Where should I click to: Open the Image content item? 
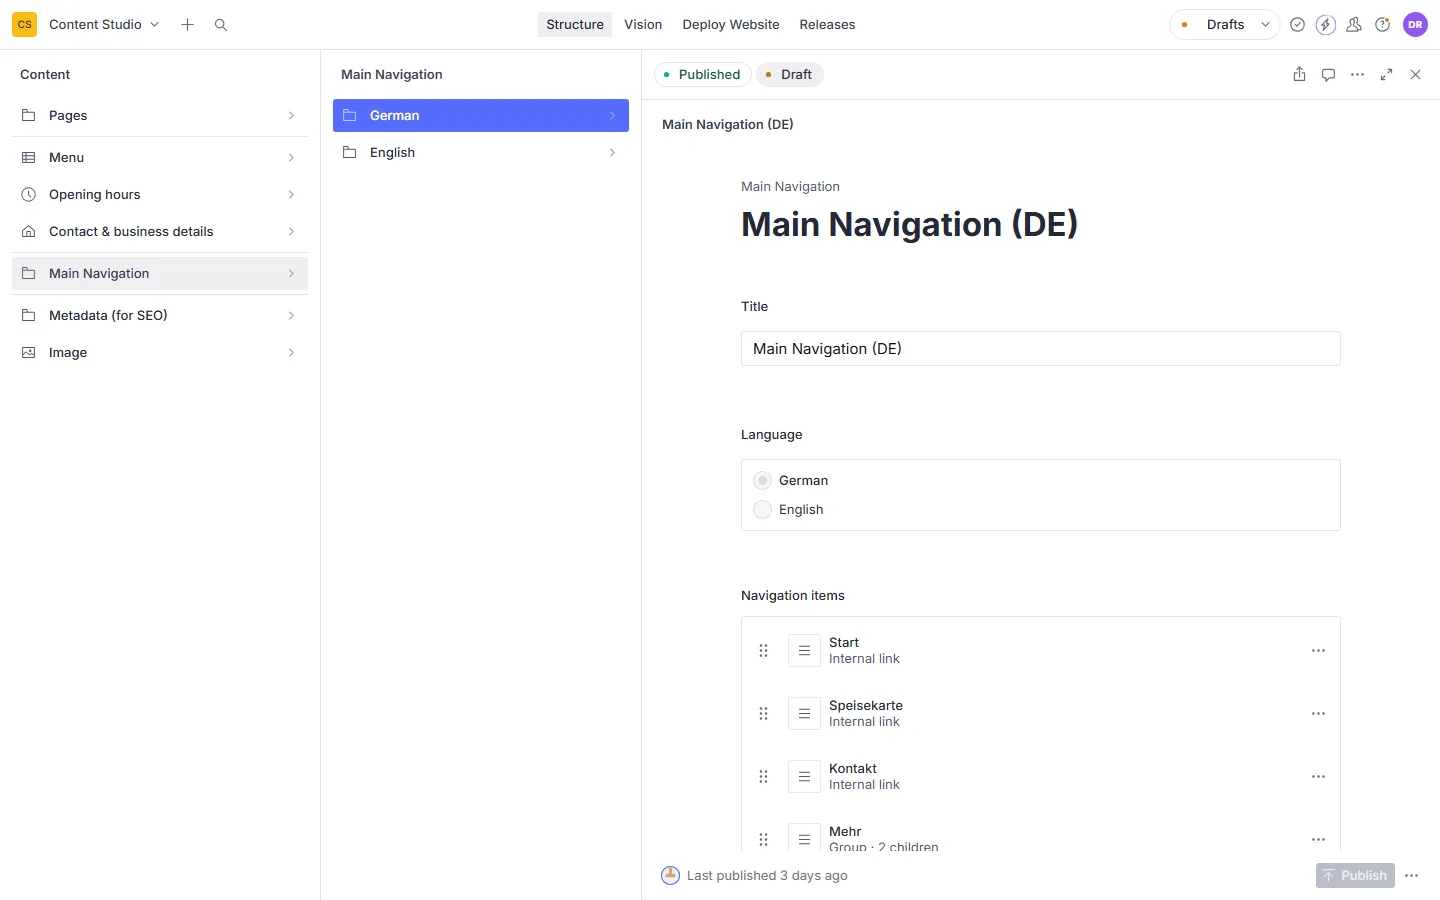[160, 353]
